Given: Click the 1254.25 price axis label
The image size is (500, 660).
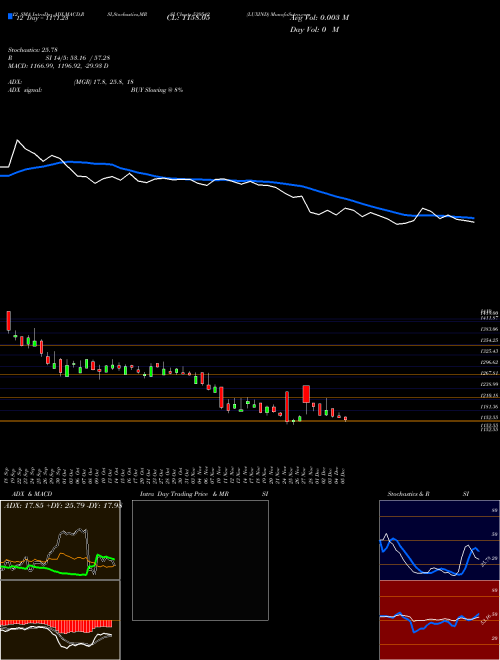Looking at the screenshot, I should click(489, 340).
